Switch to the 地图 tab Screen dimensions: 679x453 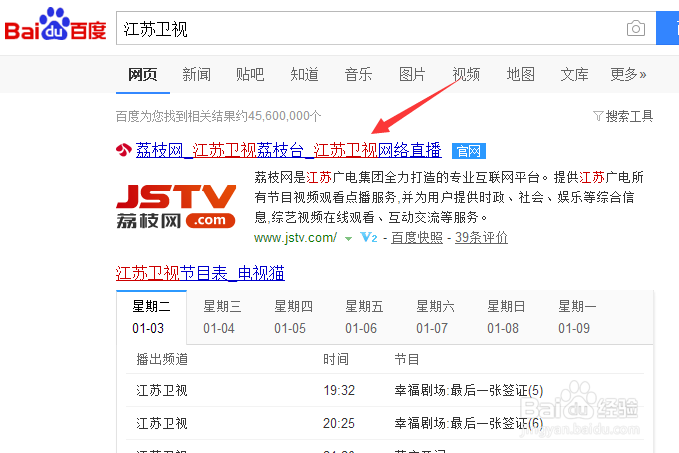pyautogui.click(x=521, y=74)
